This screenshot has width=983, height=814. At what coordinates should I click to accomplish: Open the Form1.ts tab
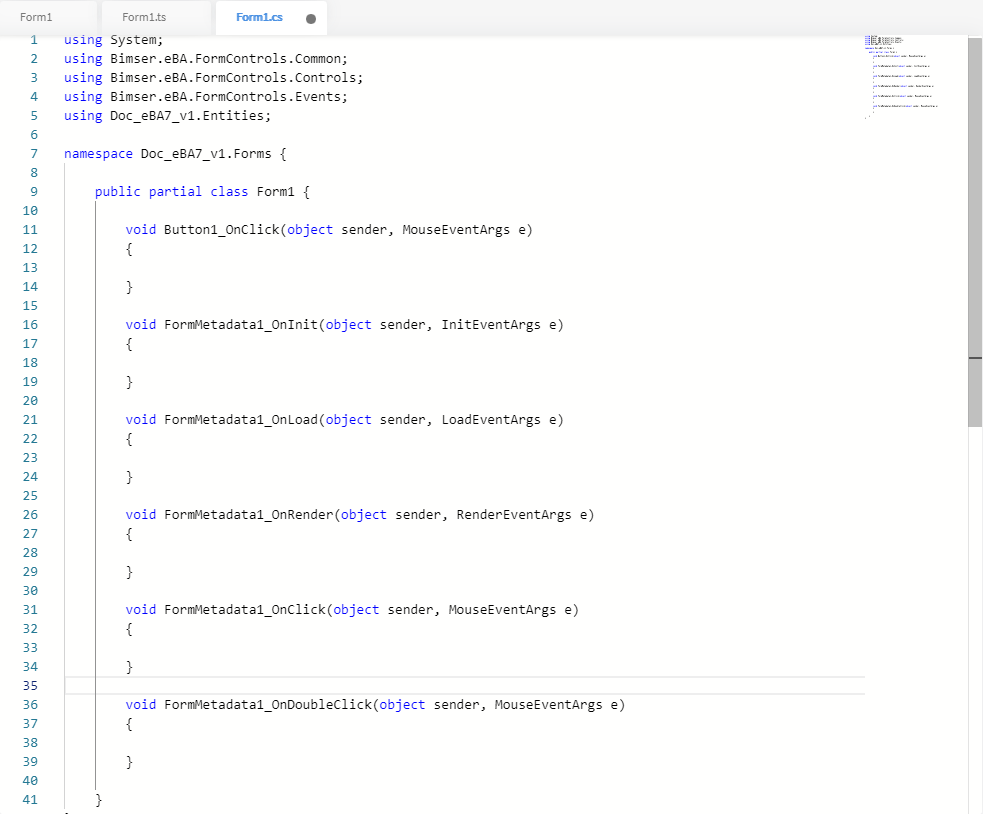pos(143,18)
